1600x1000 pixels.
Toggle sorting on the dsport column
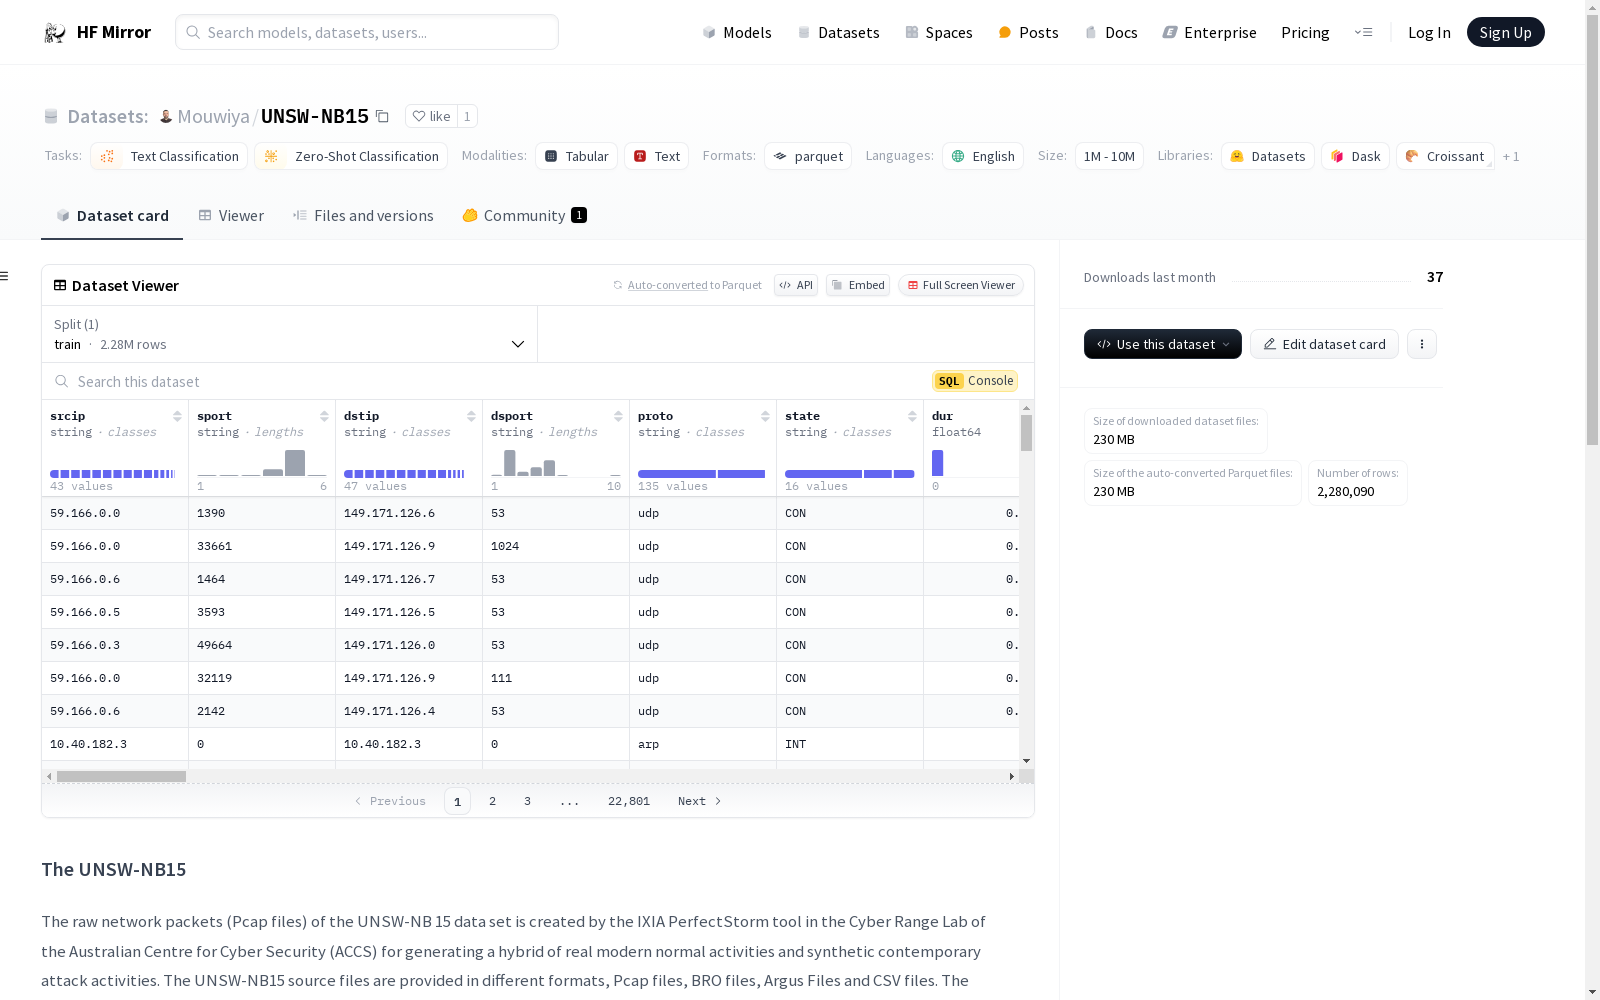[x=617, y=415]
